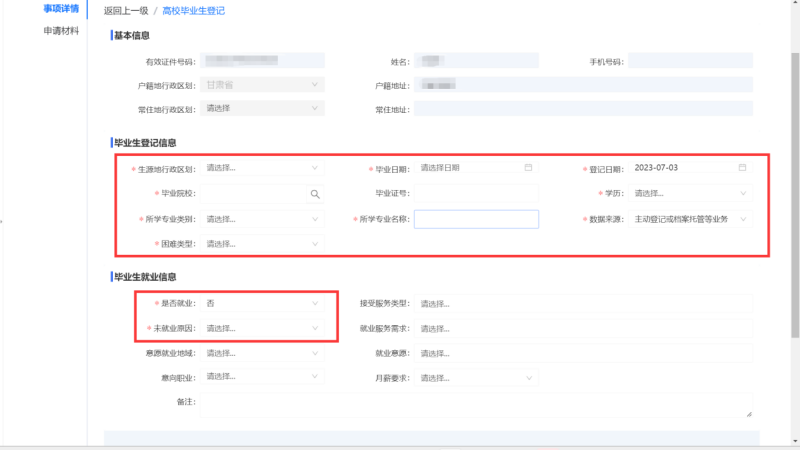The width and height of the screenshot is (800, 450).
Task: Open 就业服务需求 selector
Action: point(583,329)
